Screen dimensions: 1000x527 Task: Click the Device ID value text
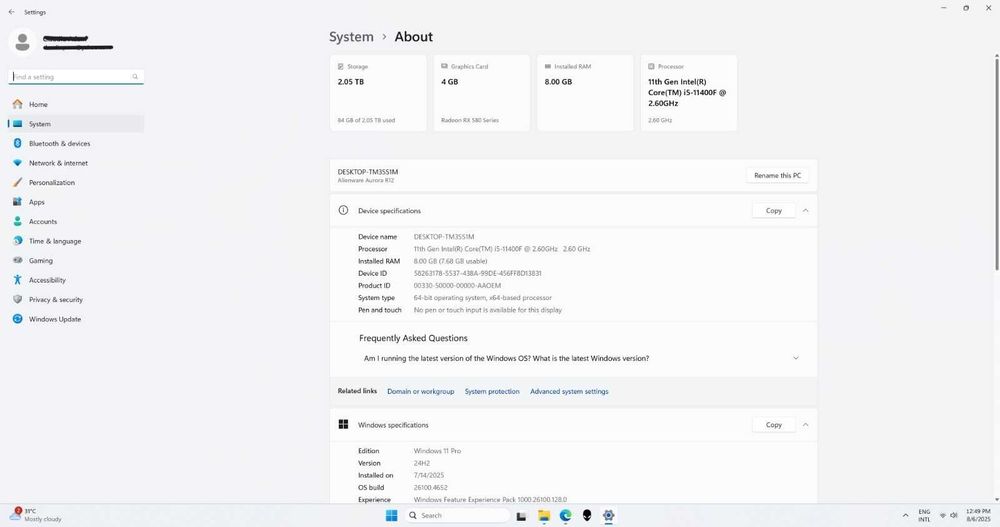478,273
